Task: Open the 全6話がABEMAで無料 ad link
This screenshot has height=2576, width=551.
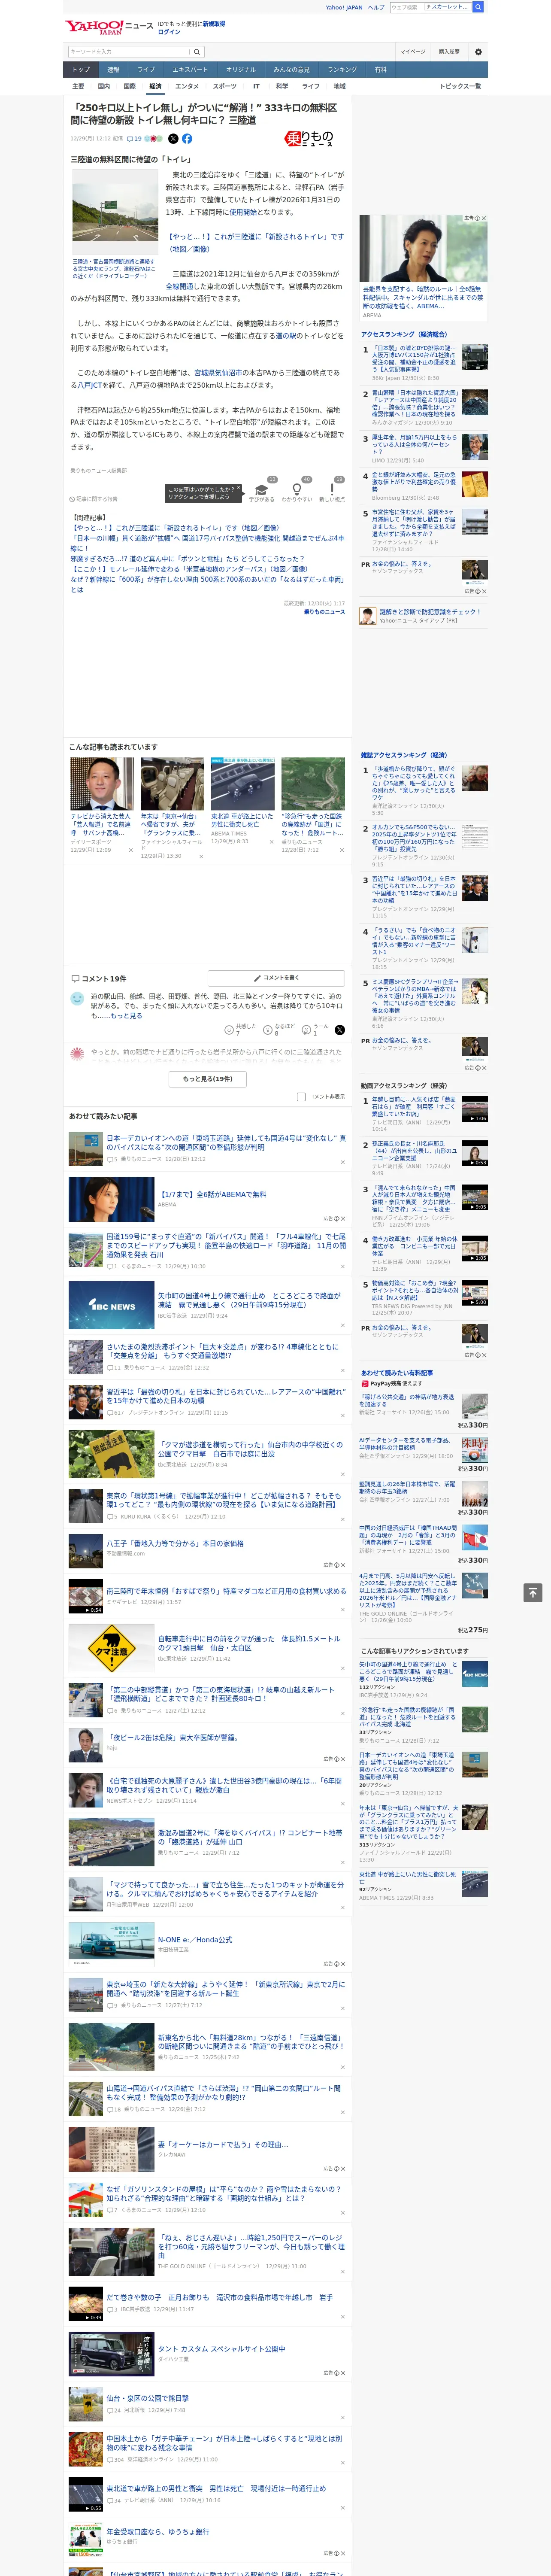Action: point(213,1194)
